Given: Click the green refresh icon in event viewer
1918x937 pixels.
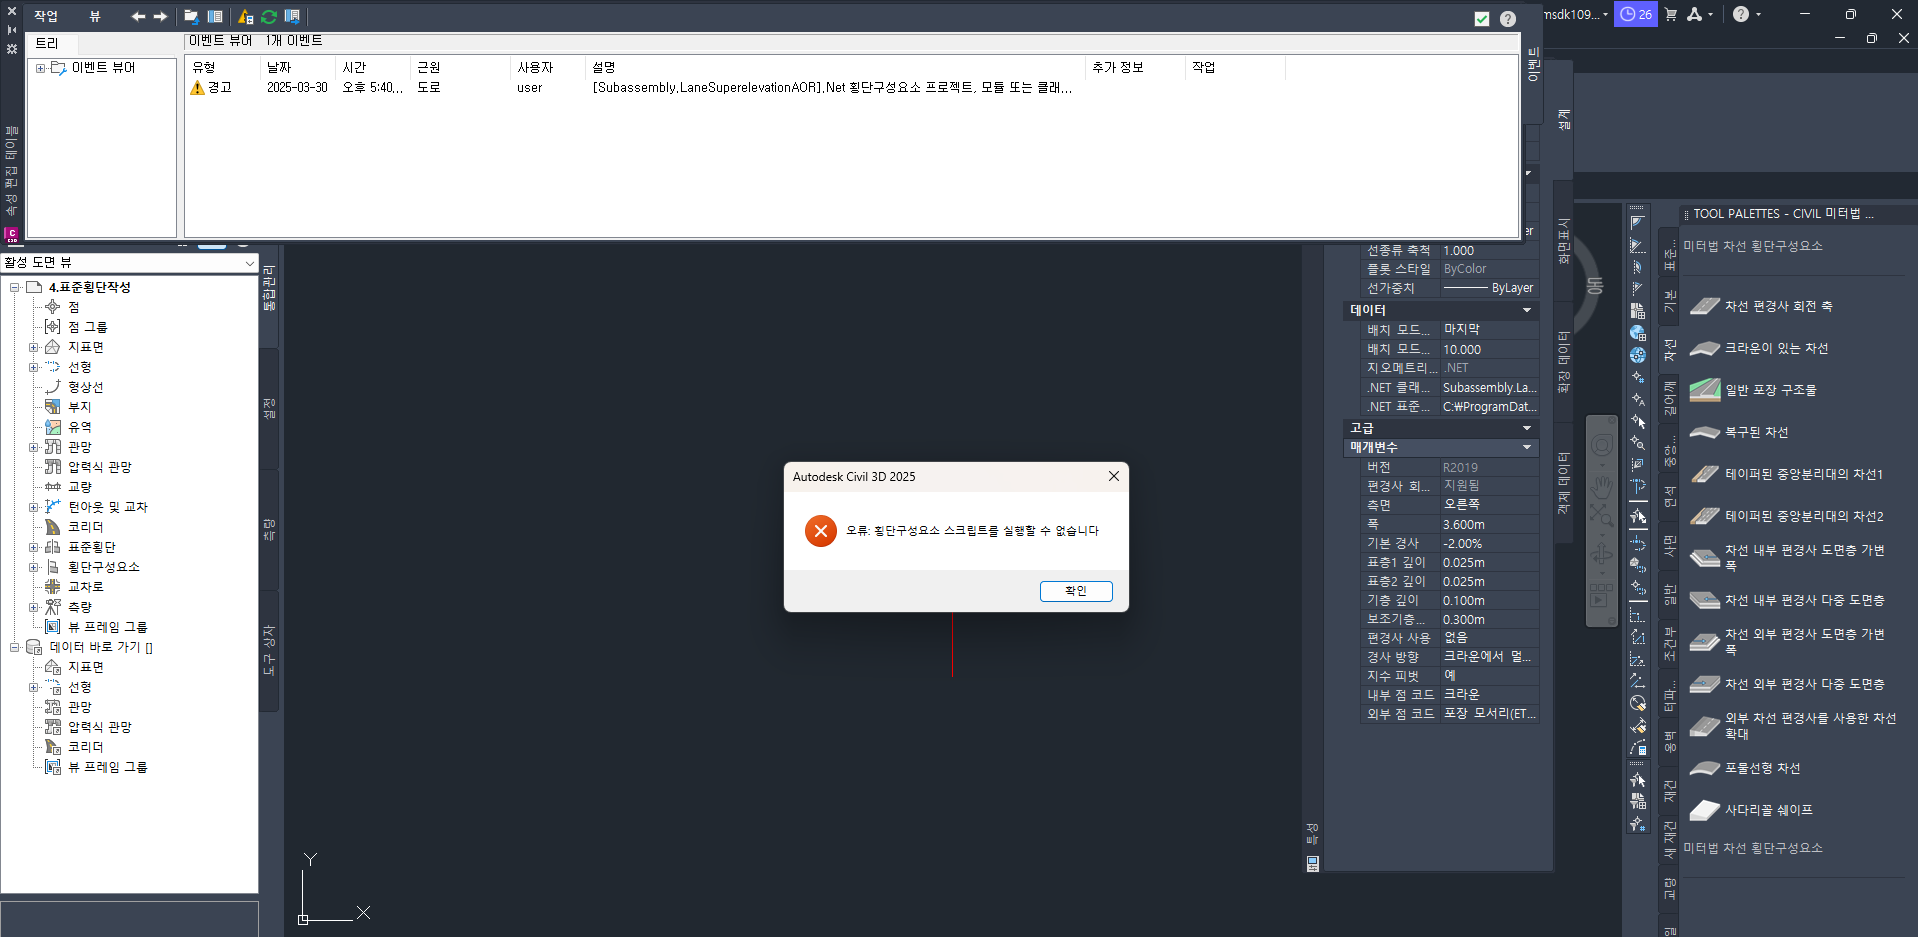Looking at the screenshot, I should 269,16.
